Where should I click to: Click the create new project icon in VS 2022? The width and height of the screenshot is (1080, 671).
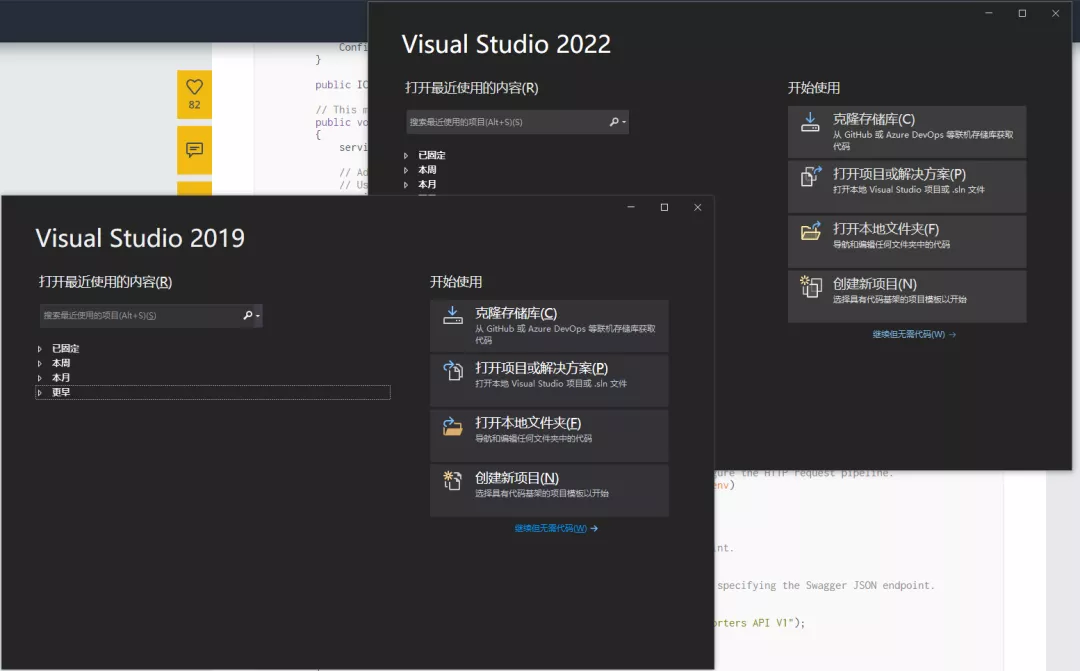point(811,286)
